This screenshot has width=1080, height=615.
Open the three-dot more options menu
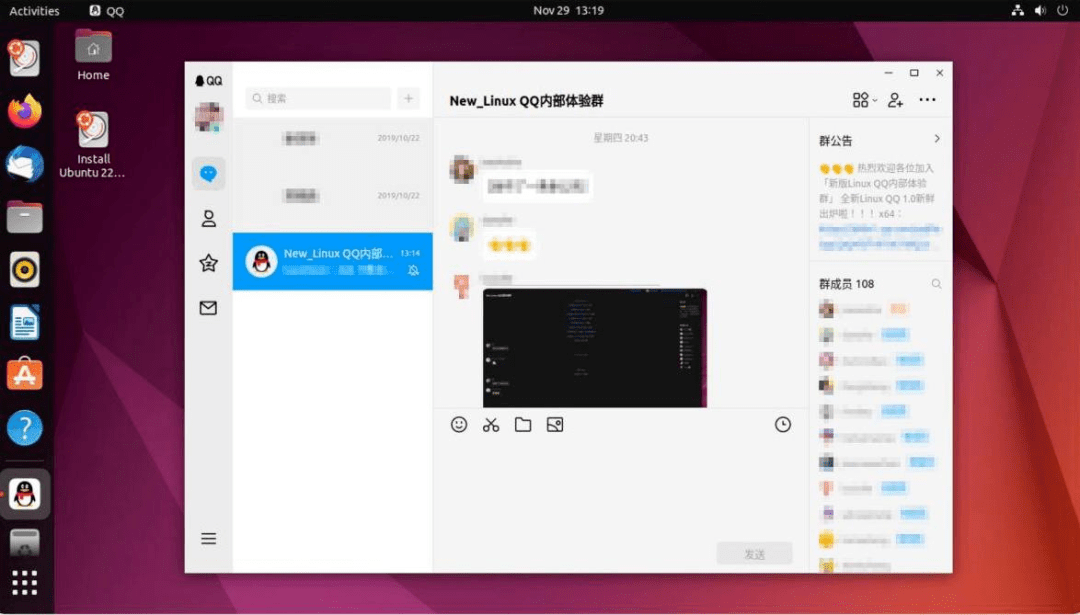tap(927, 99)
